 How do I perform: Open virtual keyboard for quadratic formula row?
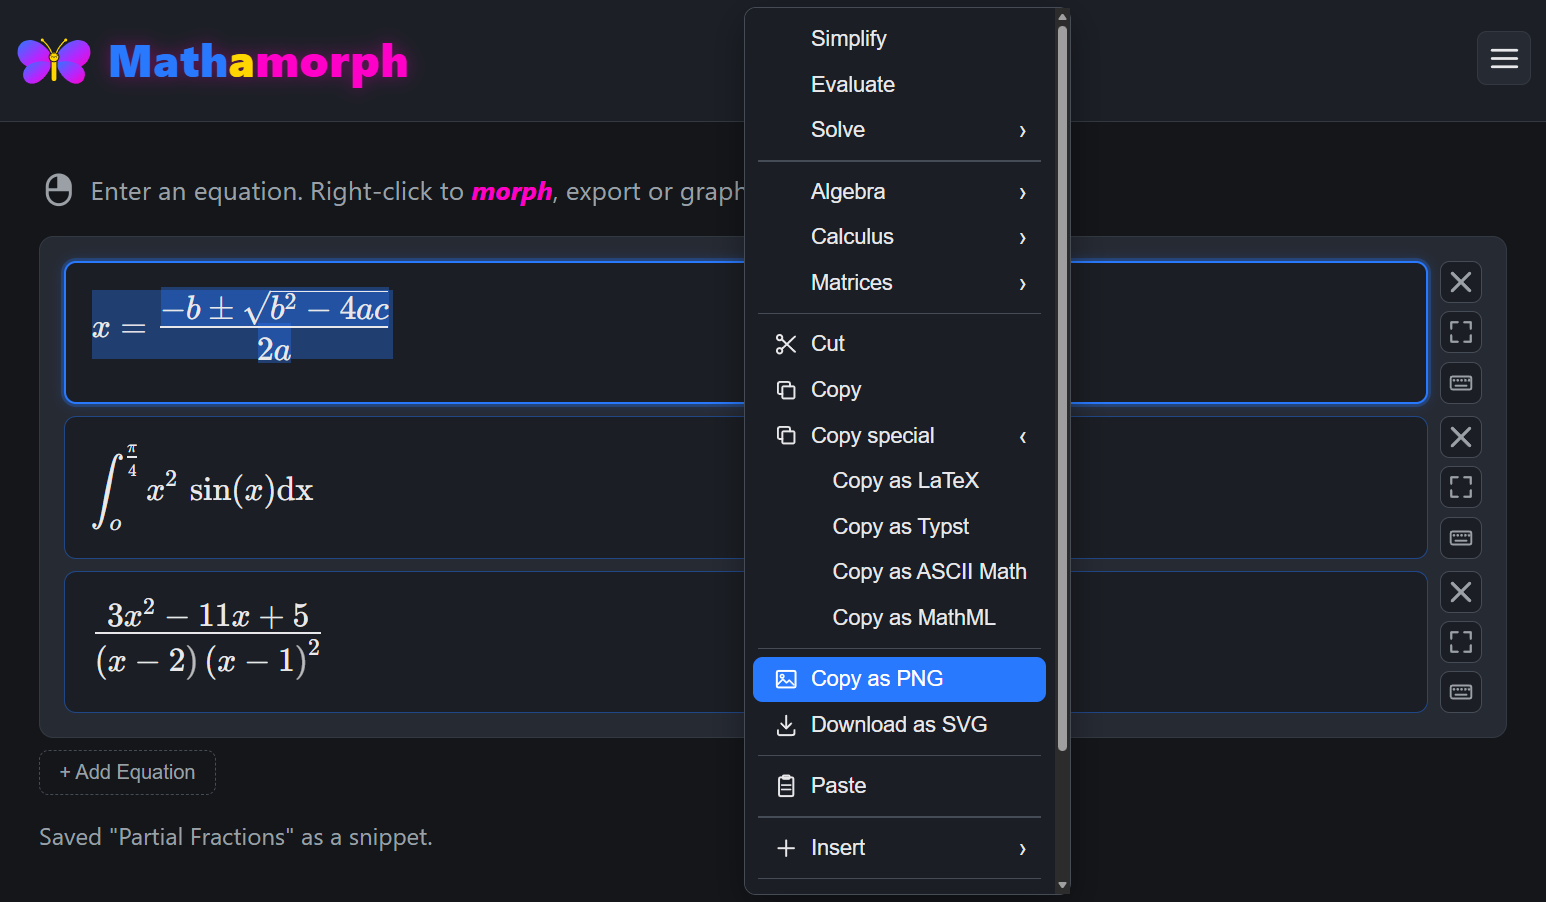pos(1461,383)
